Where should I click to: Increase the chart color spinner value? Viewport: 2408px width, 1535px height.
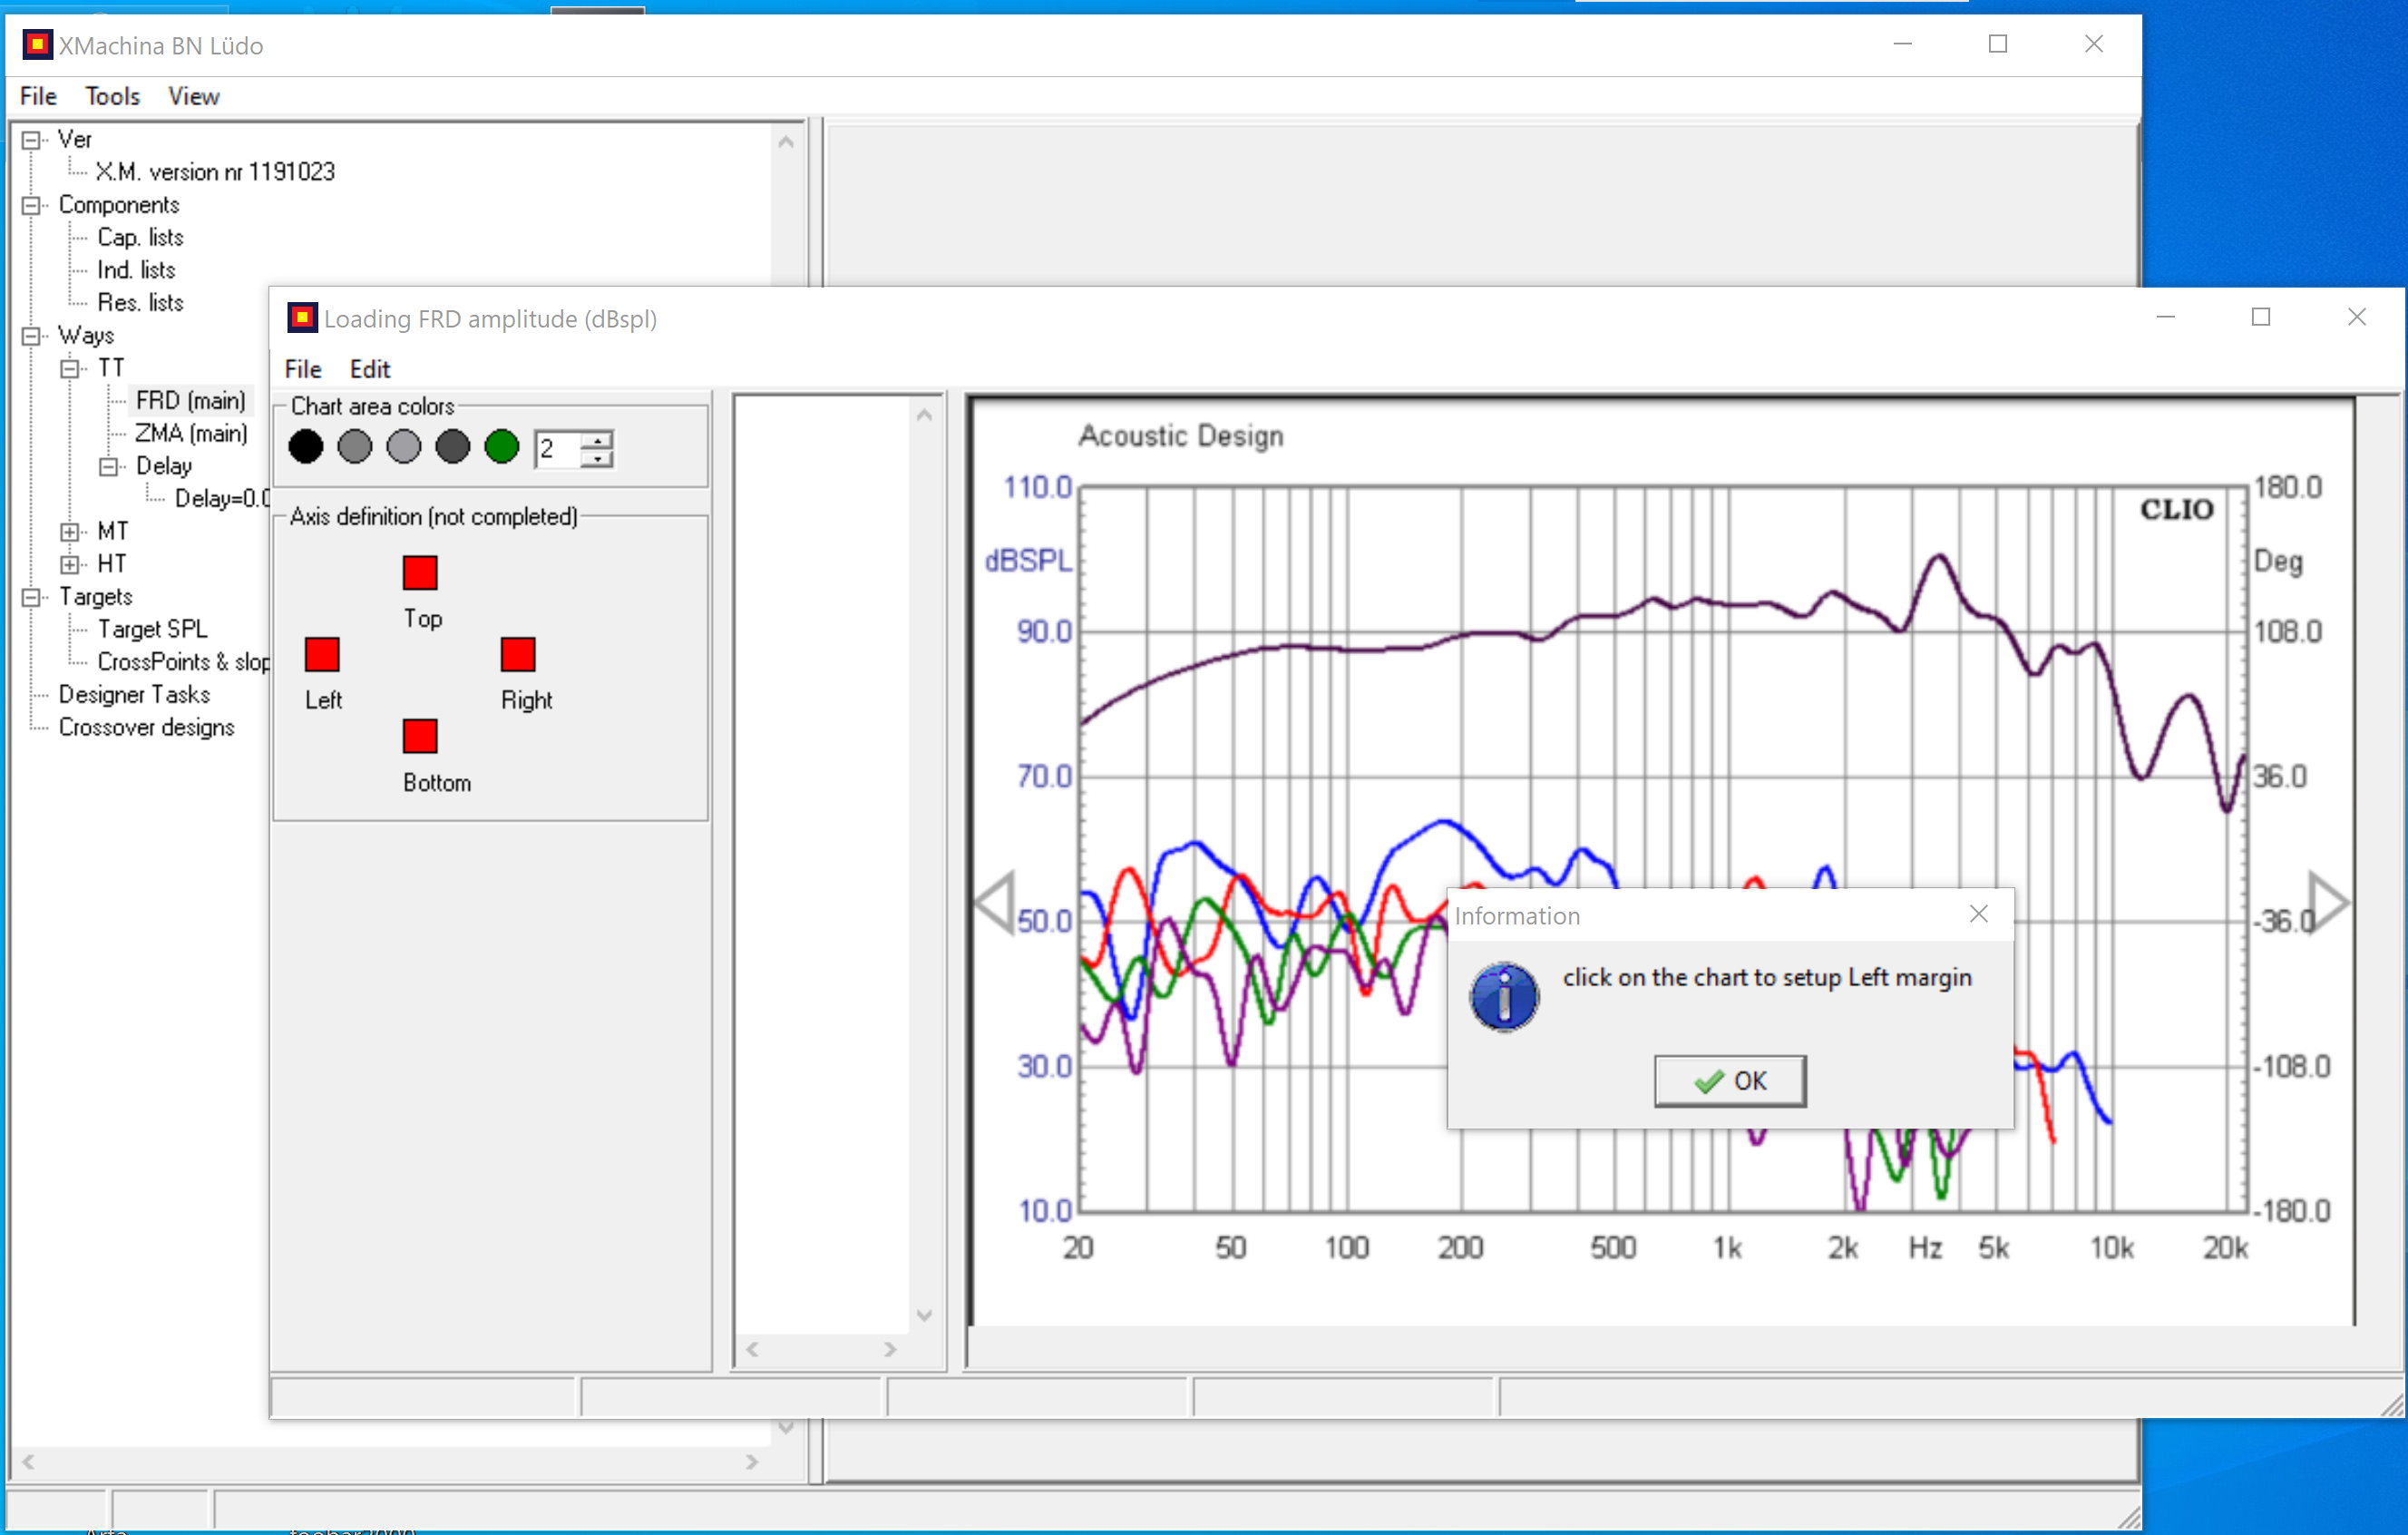pyautogui.click(x=597, y=439)
